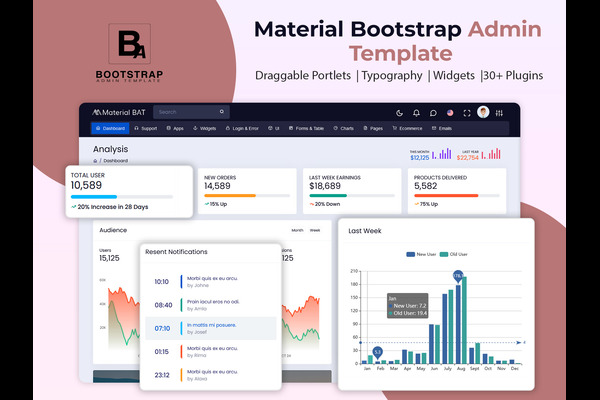Open the 08:40 notification by Amla
The height and width of the screenshot is (400, 600).
(210, 305)
